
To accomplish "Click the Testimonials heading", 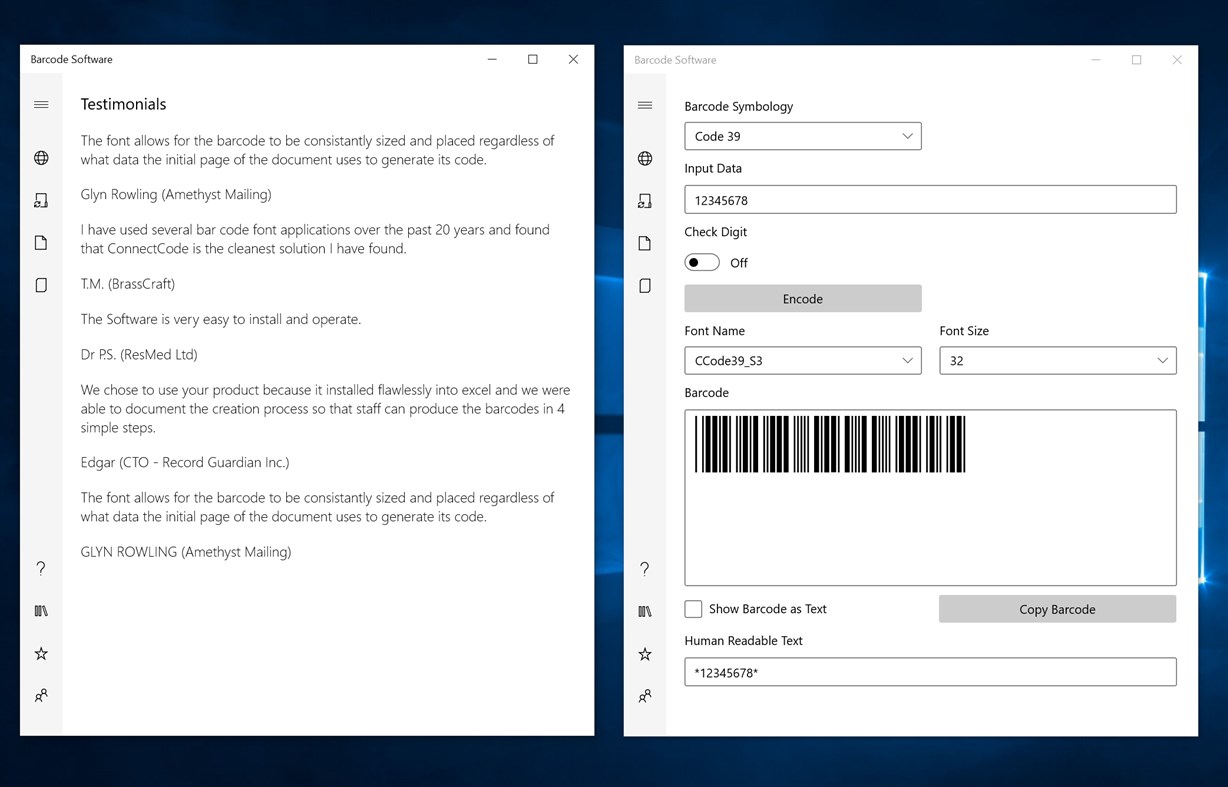I will pos(124,104).
